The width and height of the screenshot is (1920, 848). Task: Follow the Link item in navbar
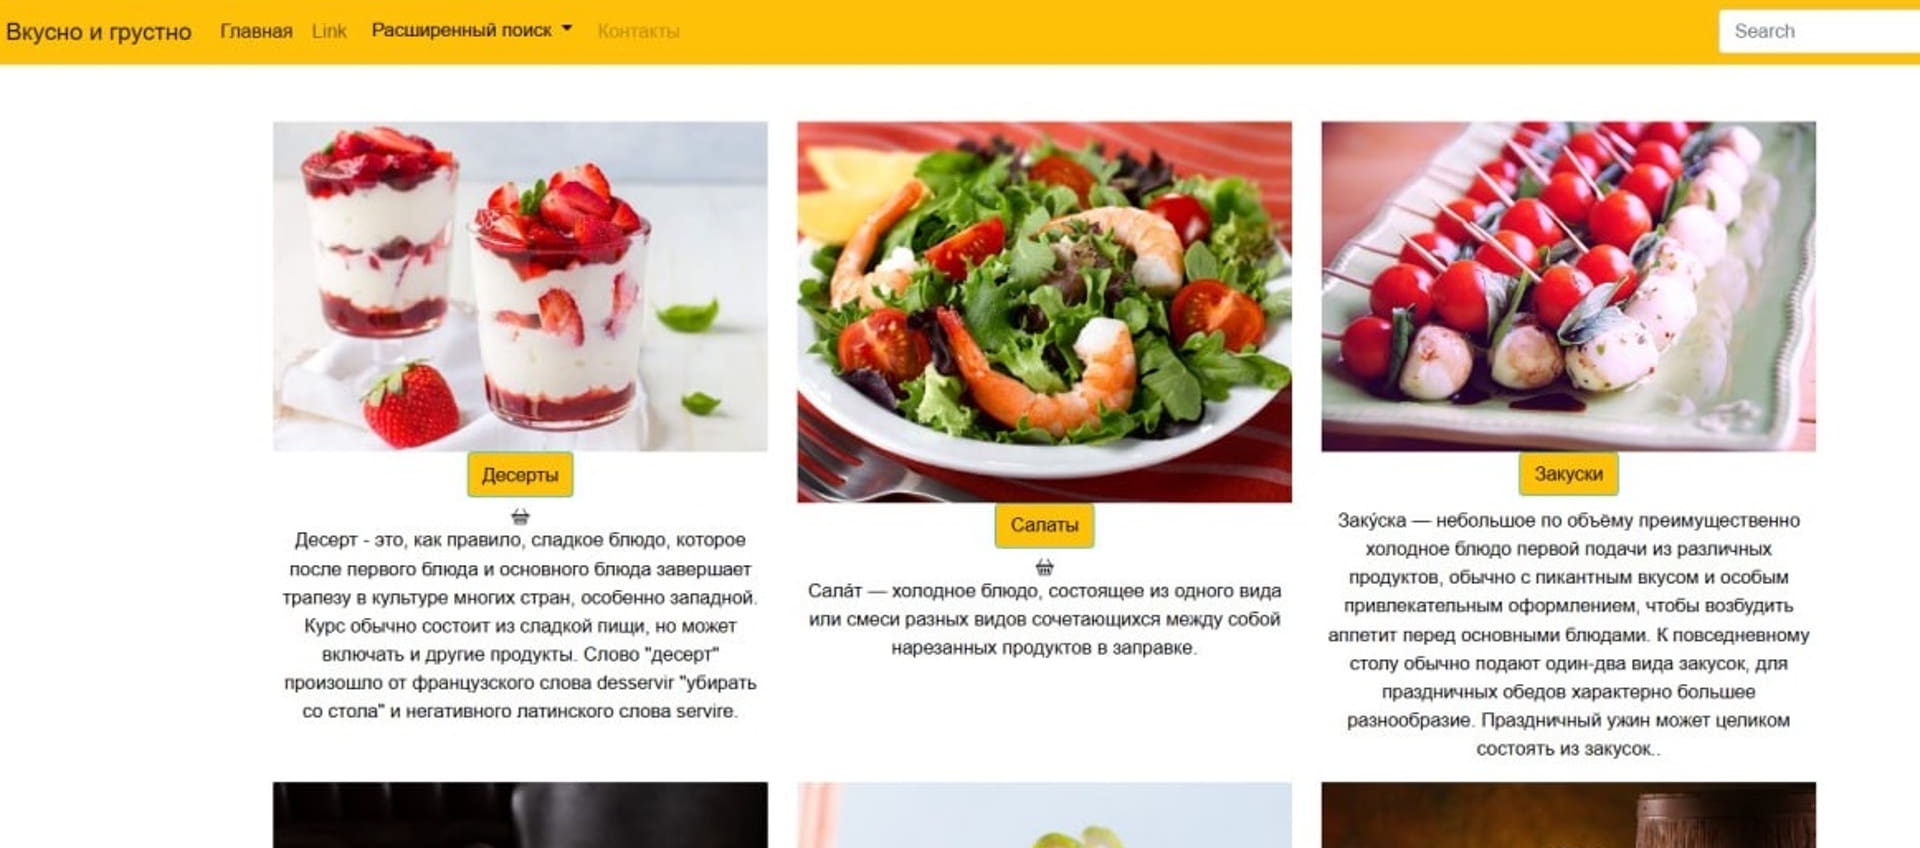[329, 31]
